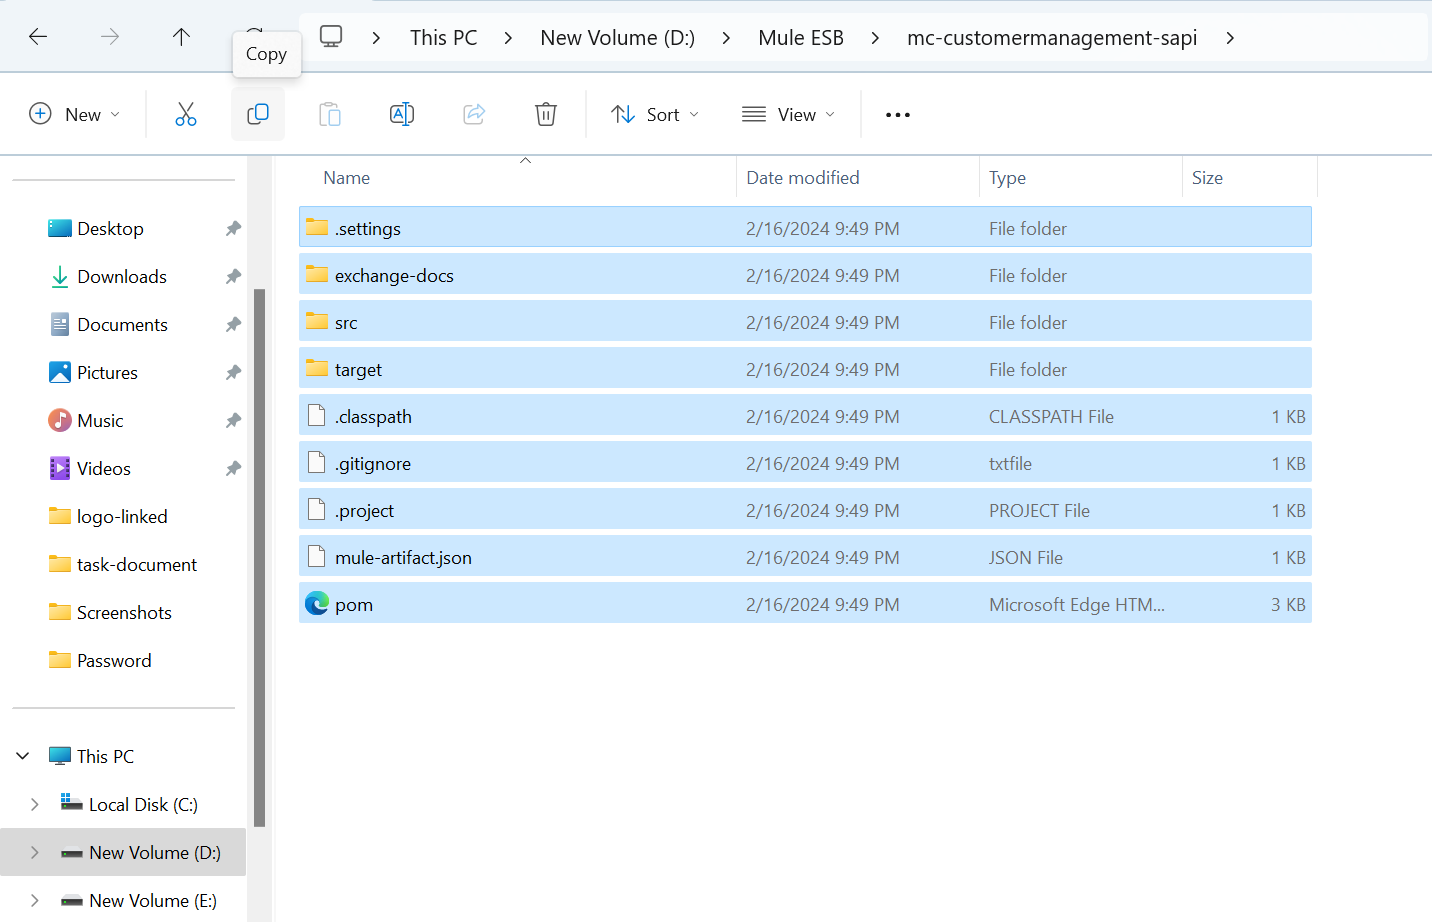Go back with the left arrow
The height and width of the screenshot is (922, 1432).
click(38, 37)
